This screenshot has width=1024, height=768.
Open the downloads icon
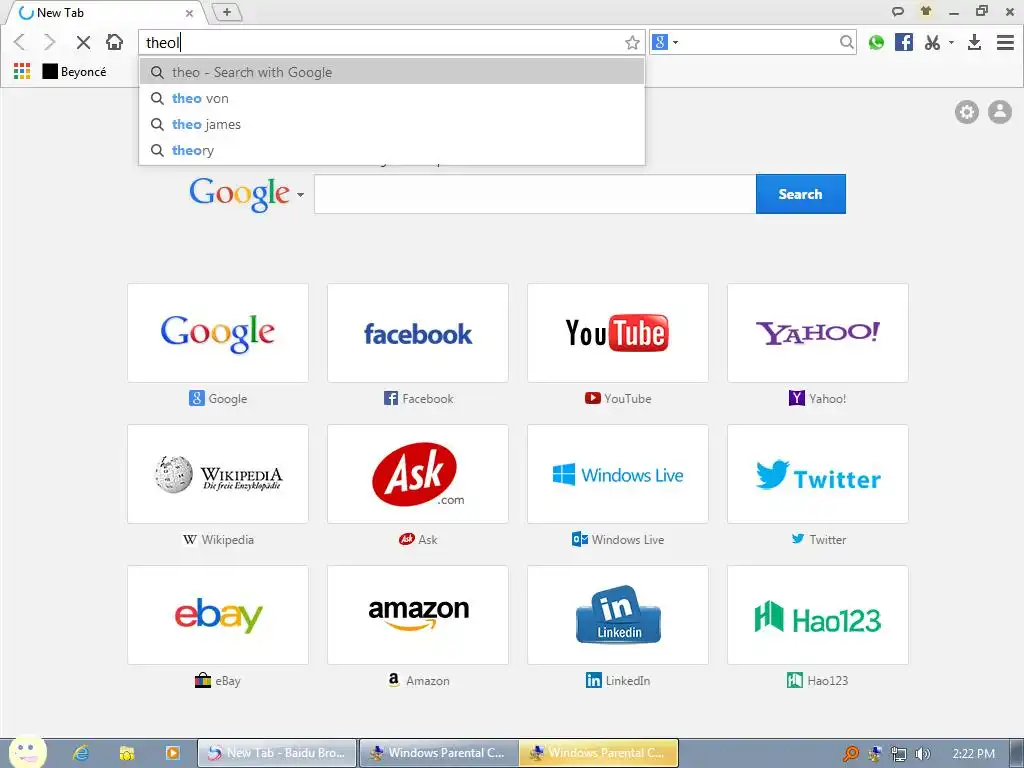point(974,42)
